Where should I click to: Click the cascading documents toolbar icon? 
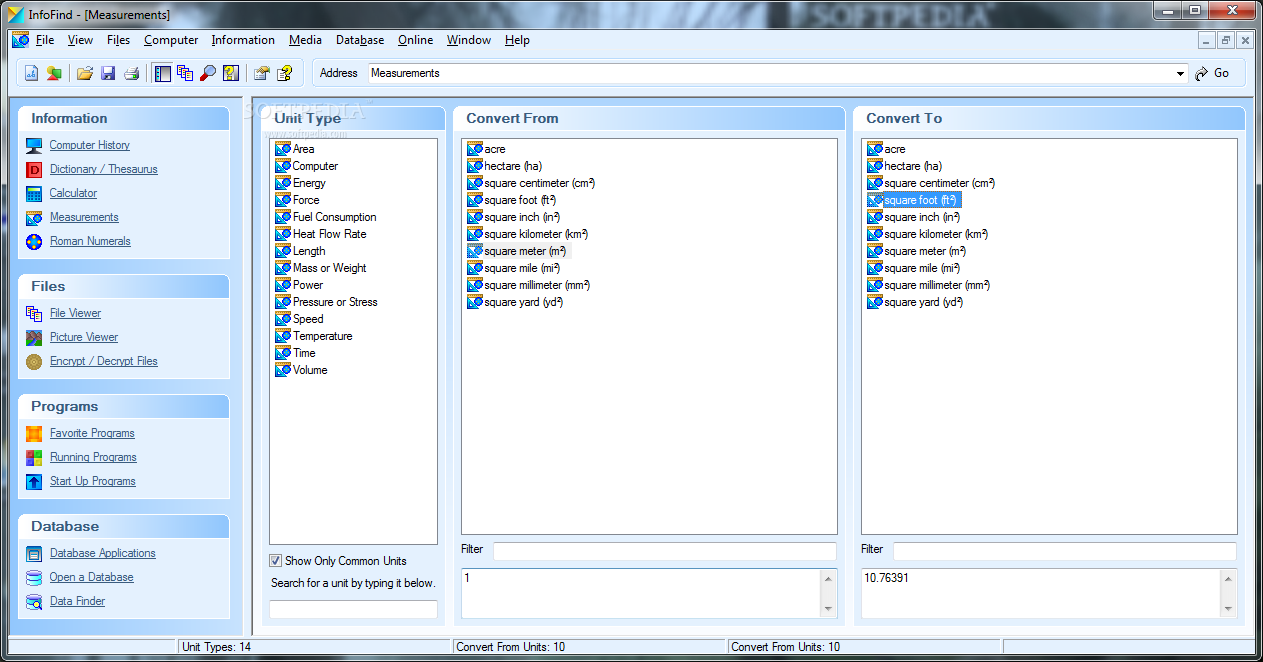point(185,73)
